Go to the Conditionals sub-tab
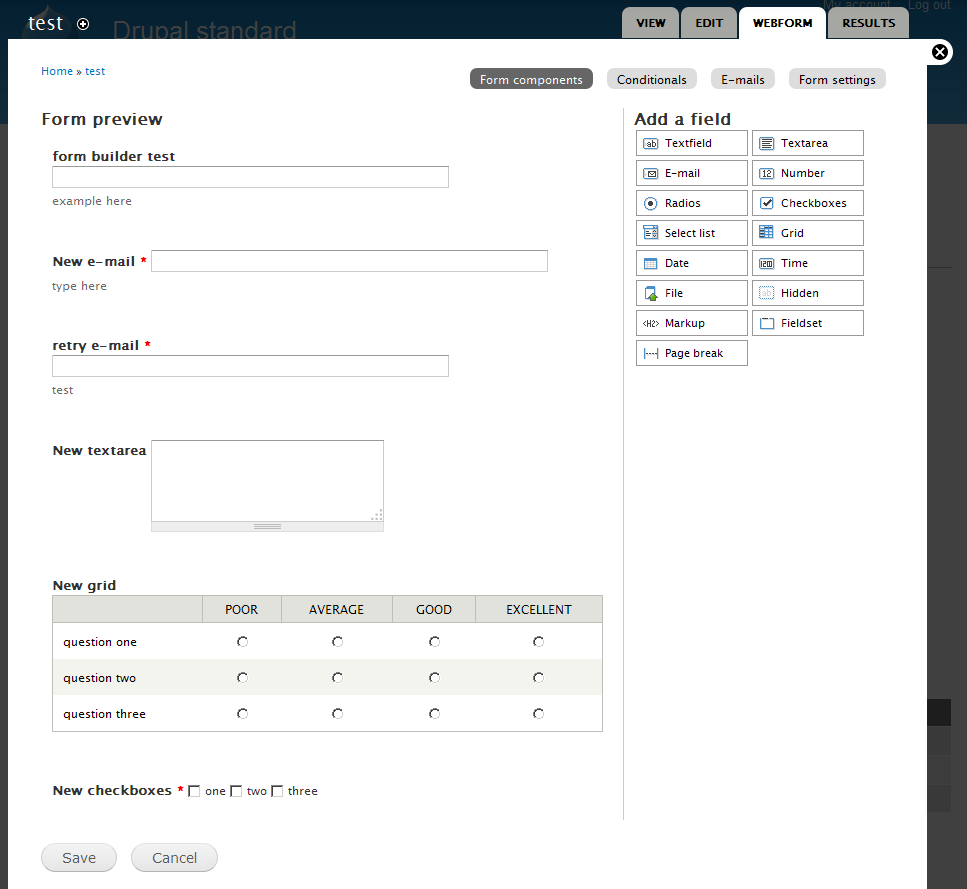The image size is (967, 889). tap(652, 79)
